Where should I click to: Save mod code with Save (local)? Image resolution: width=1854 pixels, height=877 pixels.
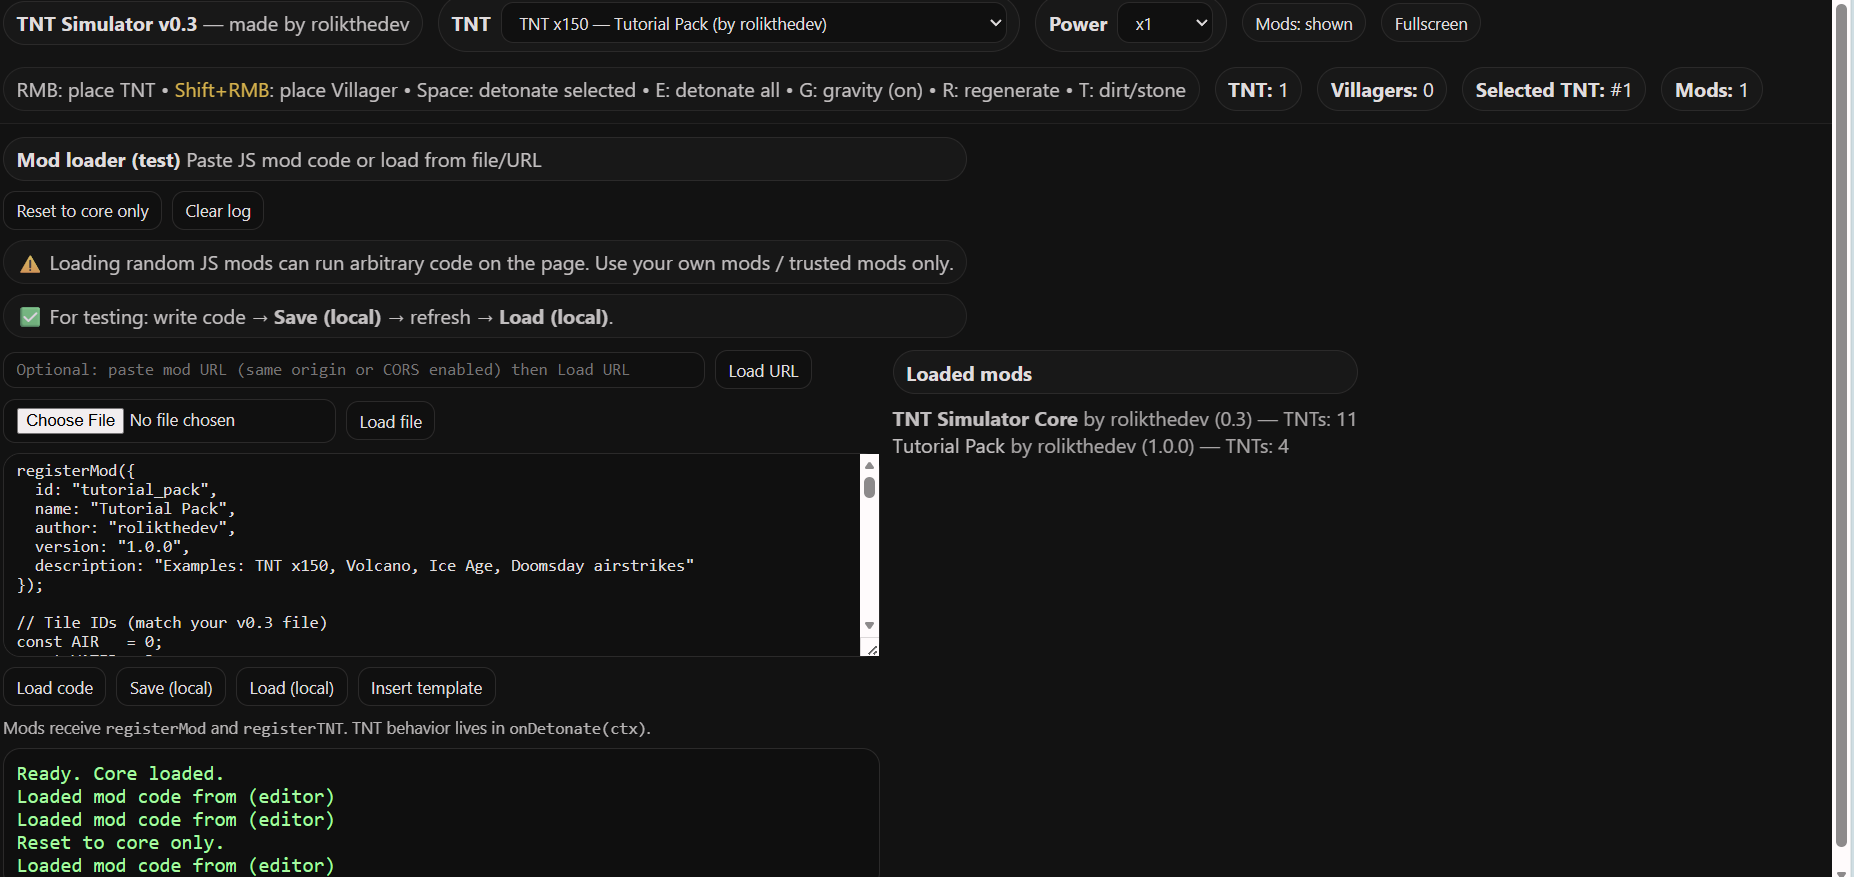[171, 688]
